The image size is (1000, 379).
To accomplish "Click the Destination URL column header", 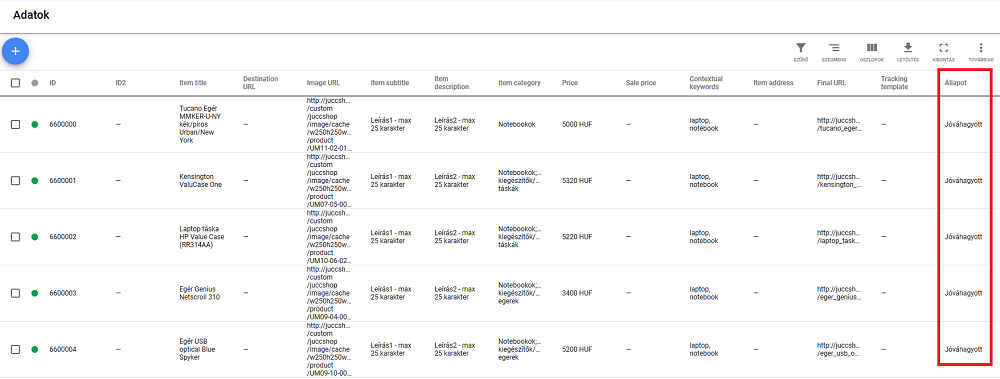I will (x=261, y=82).
